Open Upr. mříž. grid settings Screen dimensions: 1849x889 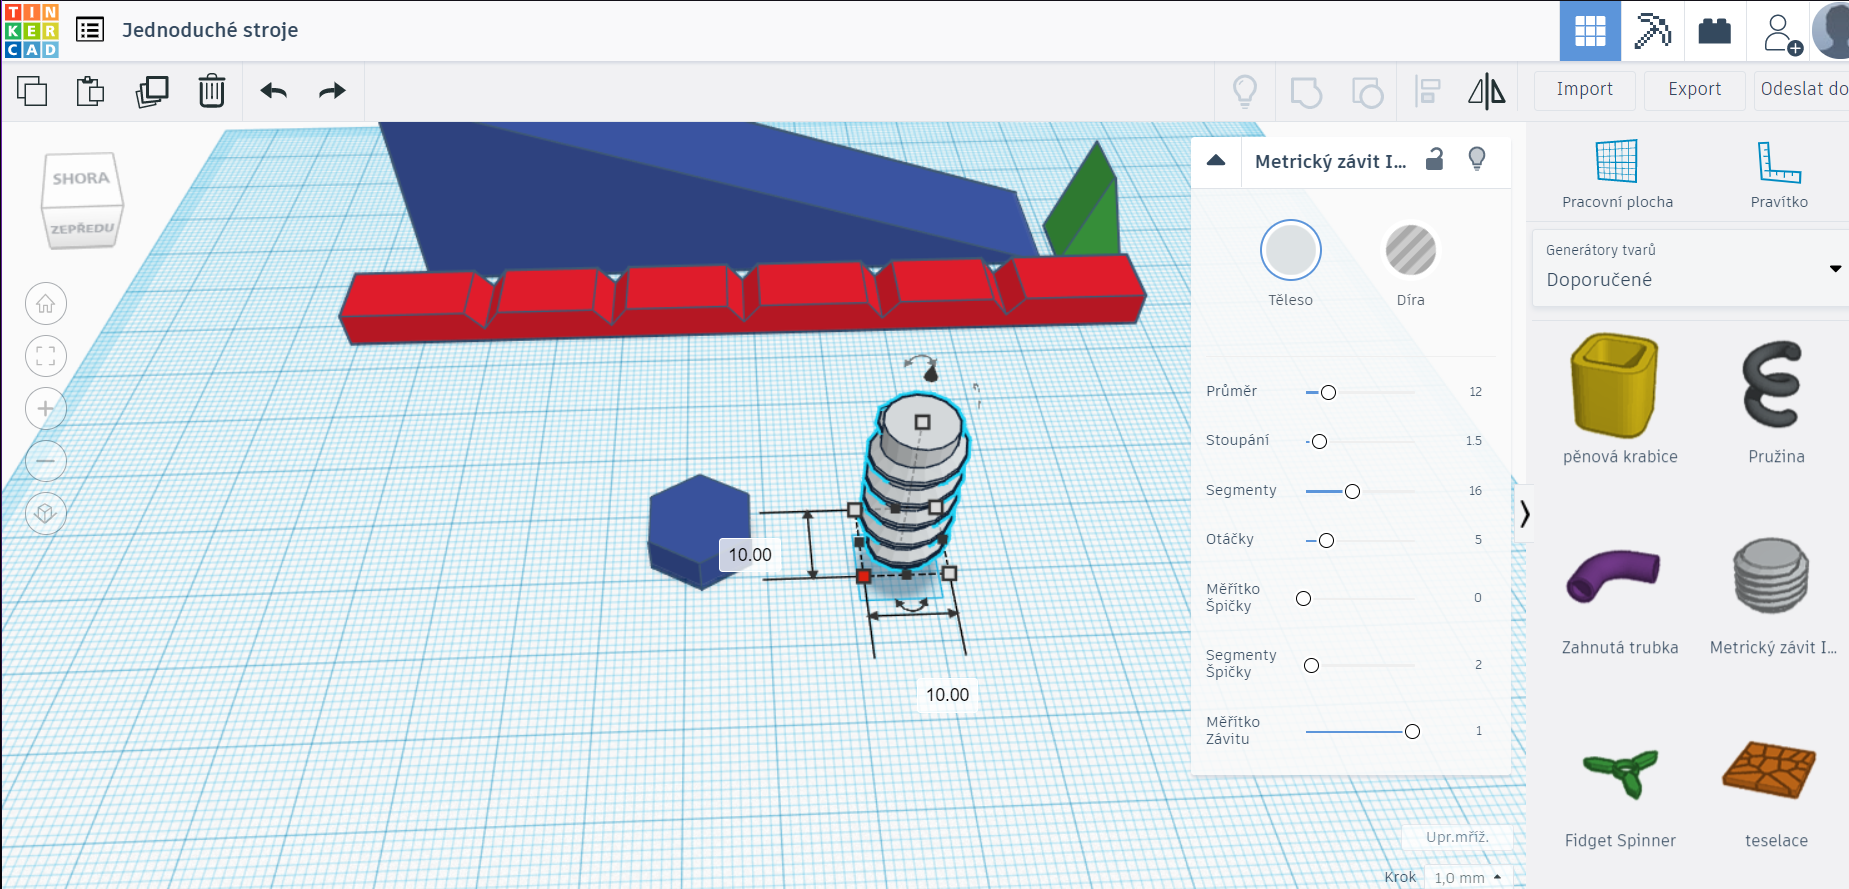pyautogui.click(x=1457, y=837)
